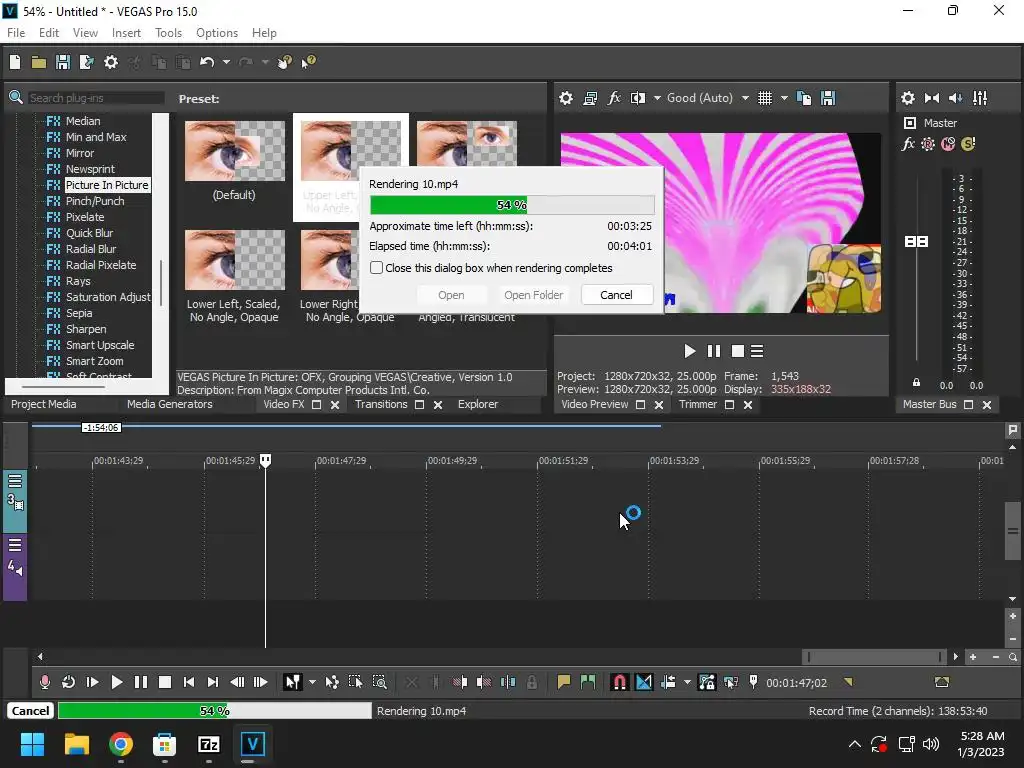This screenshot has width=1024, height=768.
Task: Open the Insert menu
Action: [x=126, y=33]
